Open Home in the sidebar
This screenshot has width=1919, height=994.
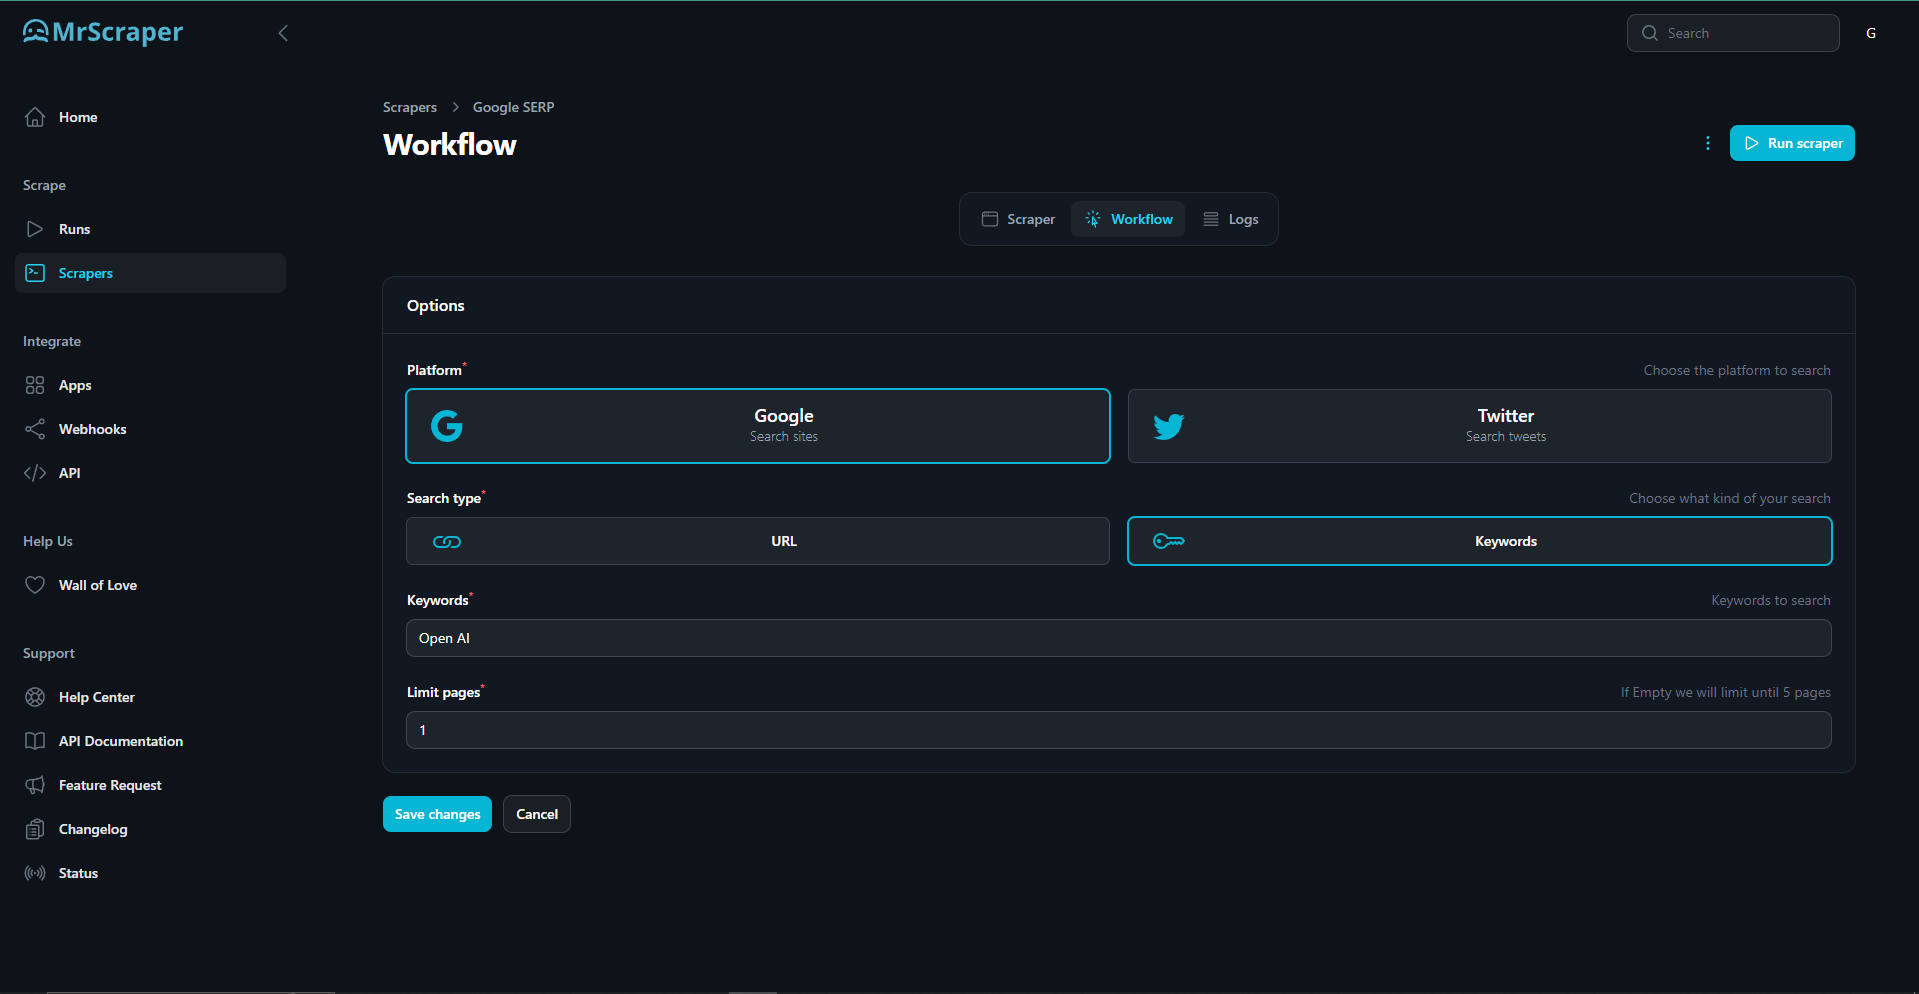tap(150, 117)
